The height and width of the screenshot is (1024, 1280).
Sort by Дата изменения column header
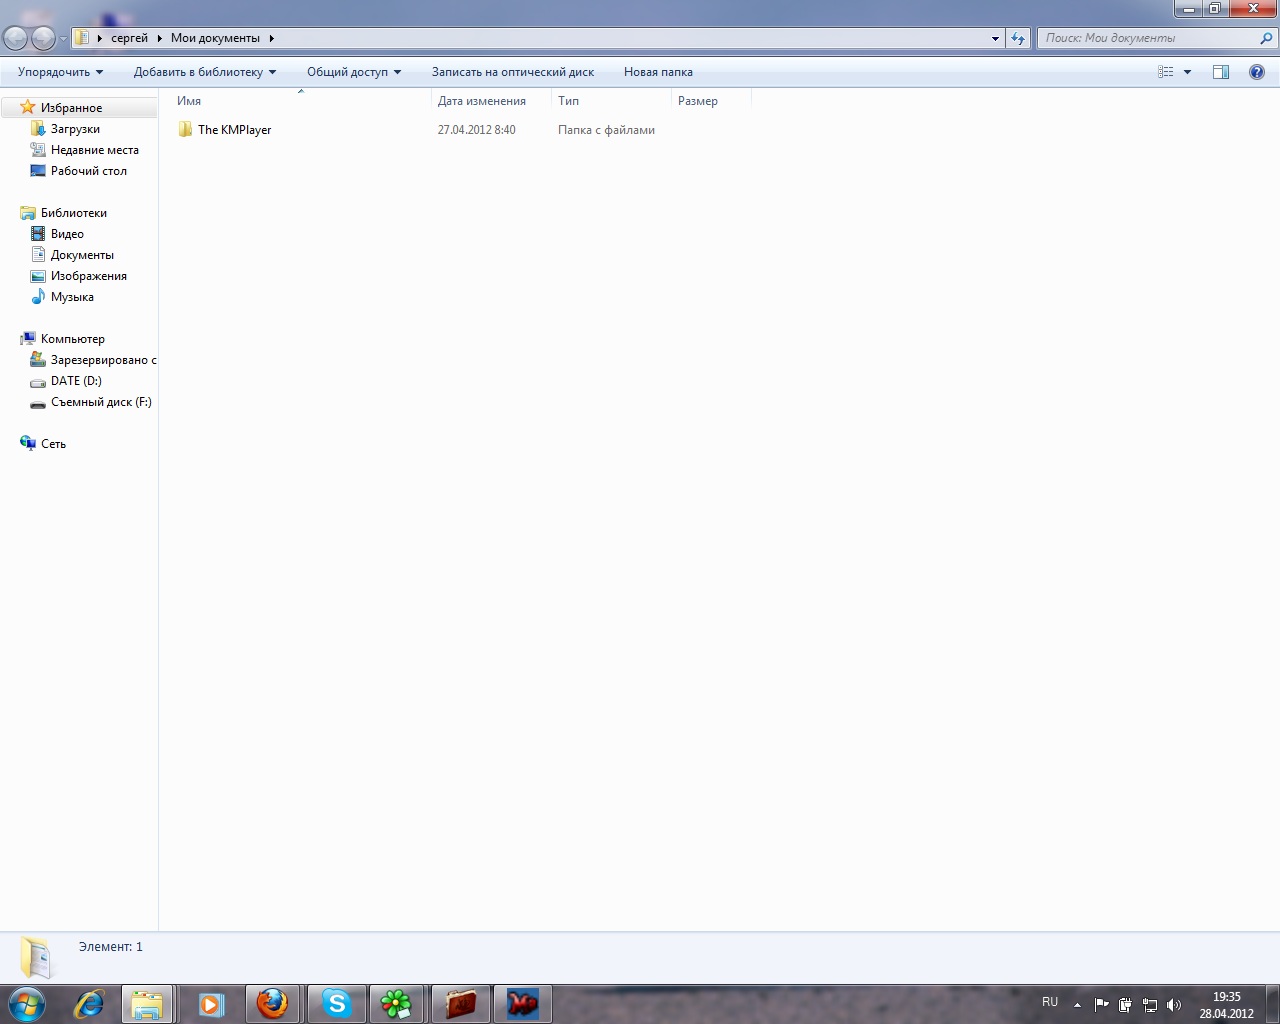click(x=481, y=101)
